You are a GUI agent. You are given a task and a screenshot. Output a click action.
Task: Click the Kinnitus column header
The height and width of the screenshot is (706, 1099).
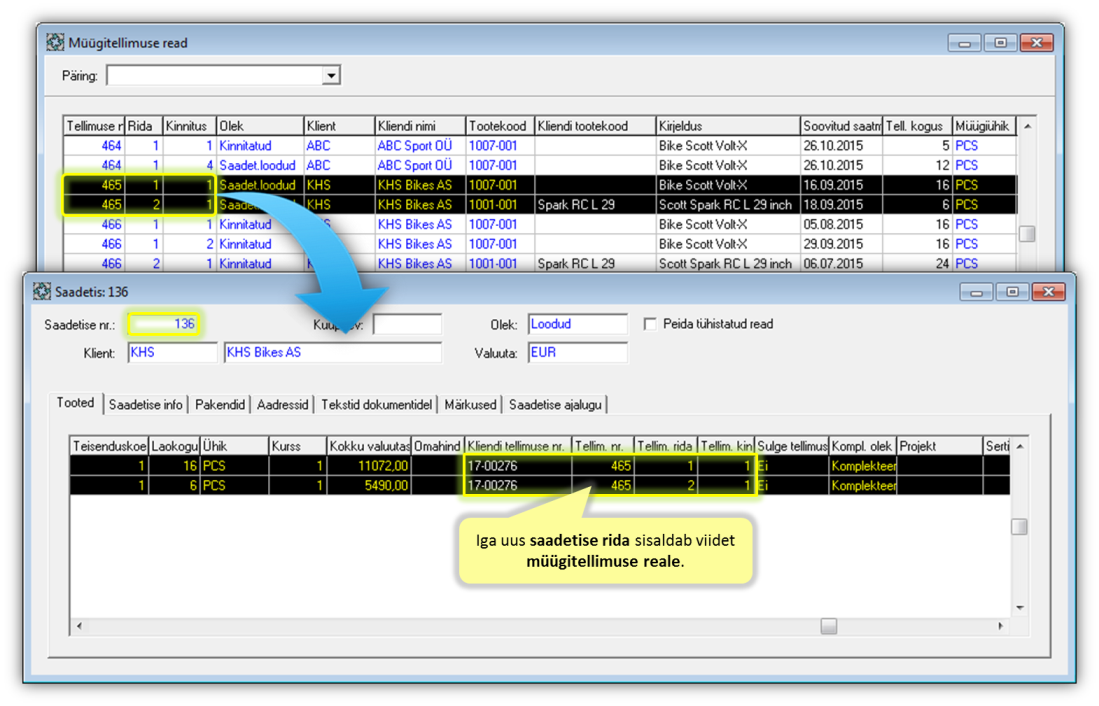point(189,126)
